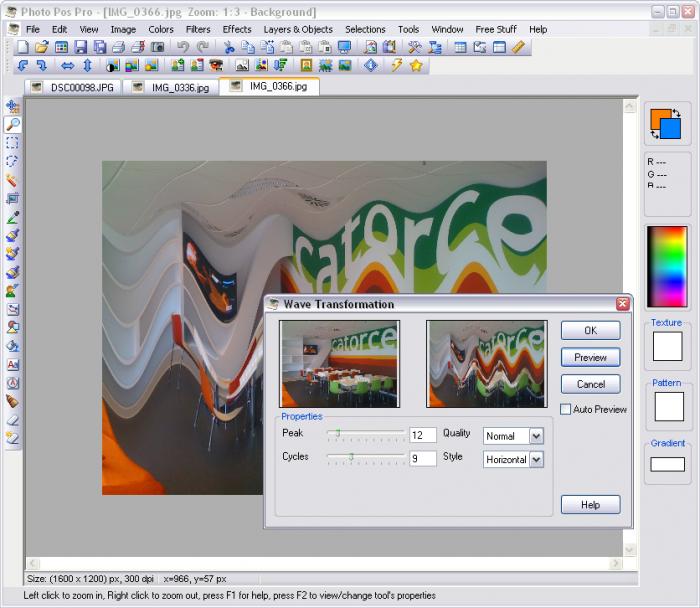Image resolution: width=700 pixels, height=608 pixels.
Task: Pick a color from the spectrum palette
Action: pos(667,267)
